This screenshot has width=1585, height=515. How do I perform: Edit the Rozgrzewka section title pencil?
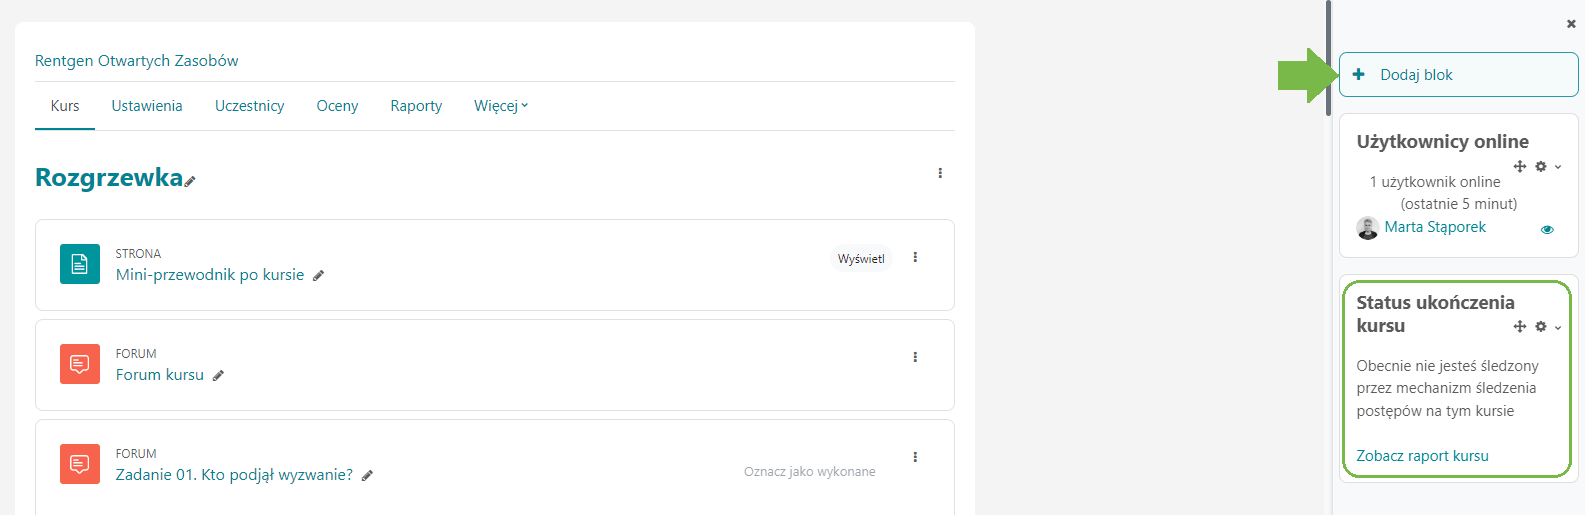tap(190, 181)
